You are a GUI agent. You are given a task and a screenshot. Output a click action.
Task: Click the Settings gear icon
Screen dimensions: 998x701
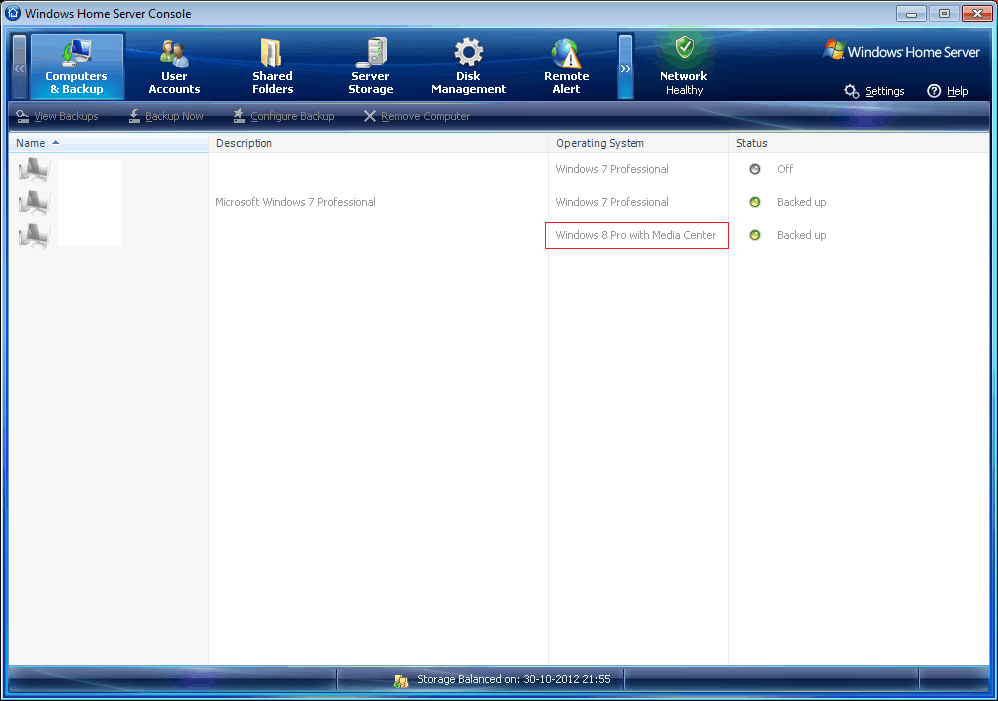tap(852, 91)
